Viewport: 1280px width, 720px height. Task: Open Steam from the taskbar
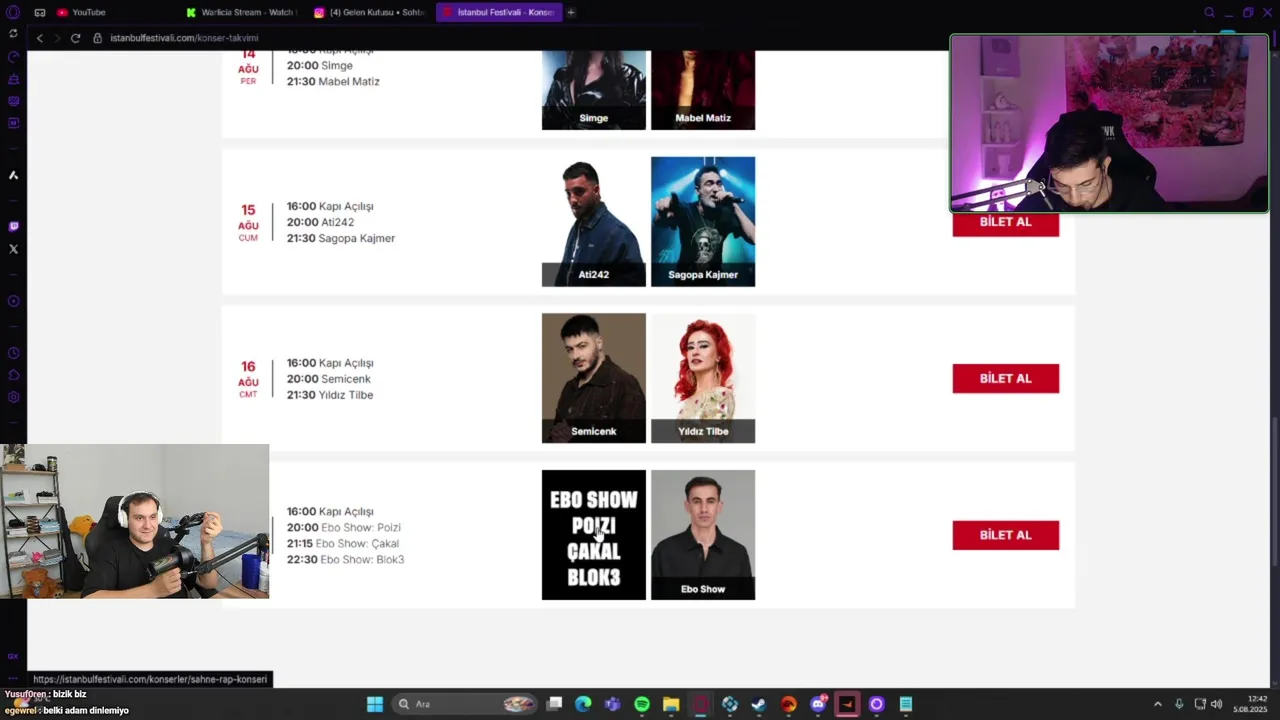pyautogui.click(x=759, y=704)
